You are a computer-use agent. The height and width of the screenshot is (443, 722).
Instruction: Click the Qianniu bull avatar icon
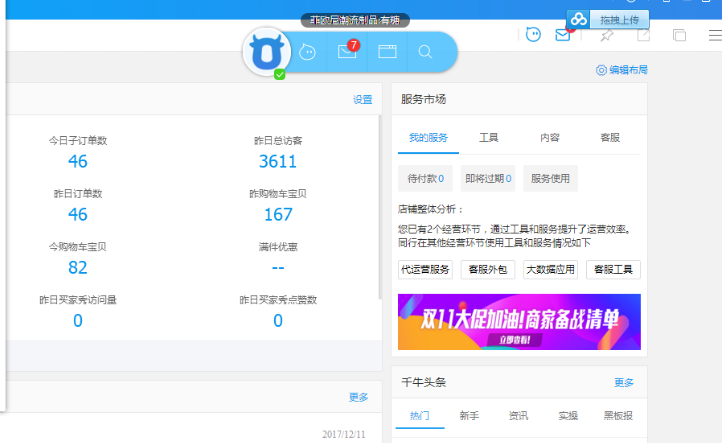(268, 52)
